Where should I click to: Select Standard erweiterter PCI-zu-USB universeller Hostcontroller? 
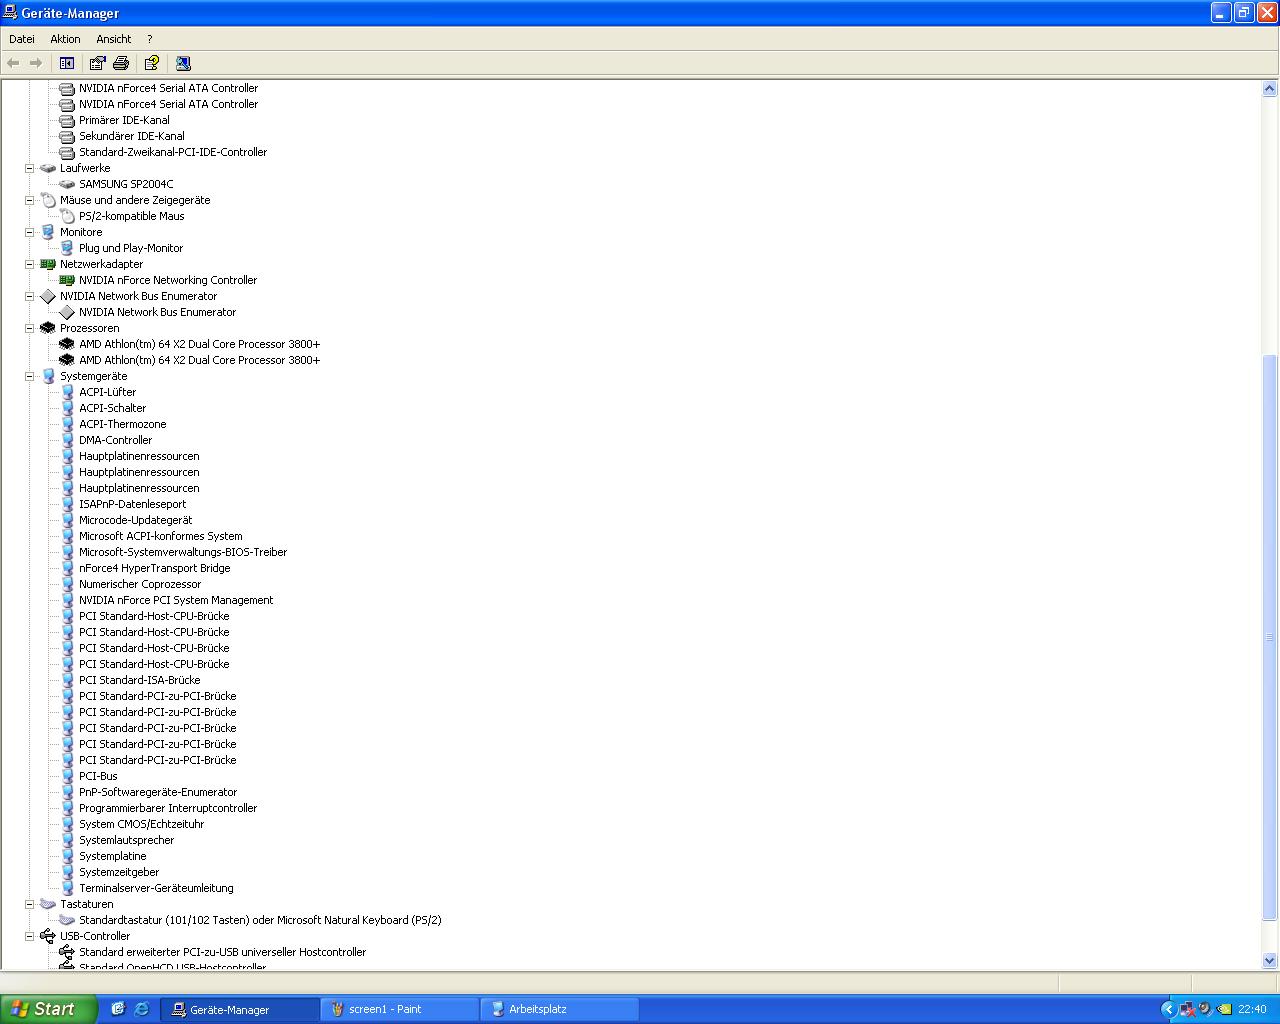pyautogui.click(x=222, y=952)
